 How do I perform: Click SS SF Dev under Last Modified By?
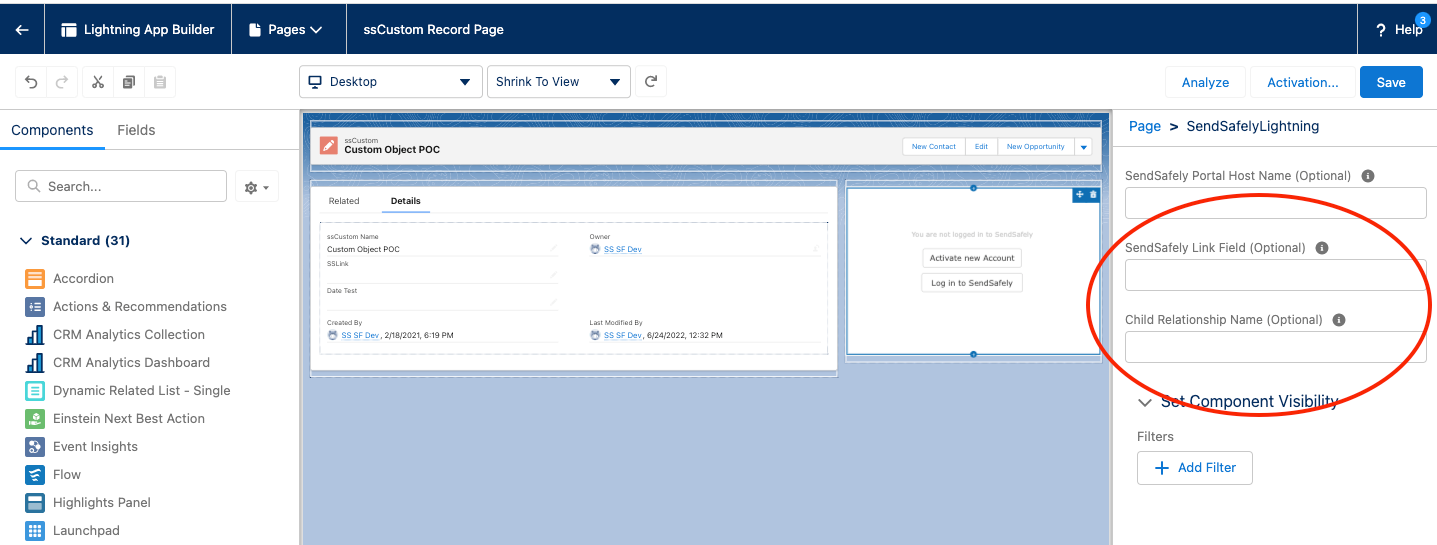(x=622, y=335)
